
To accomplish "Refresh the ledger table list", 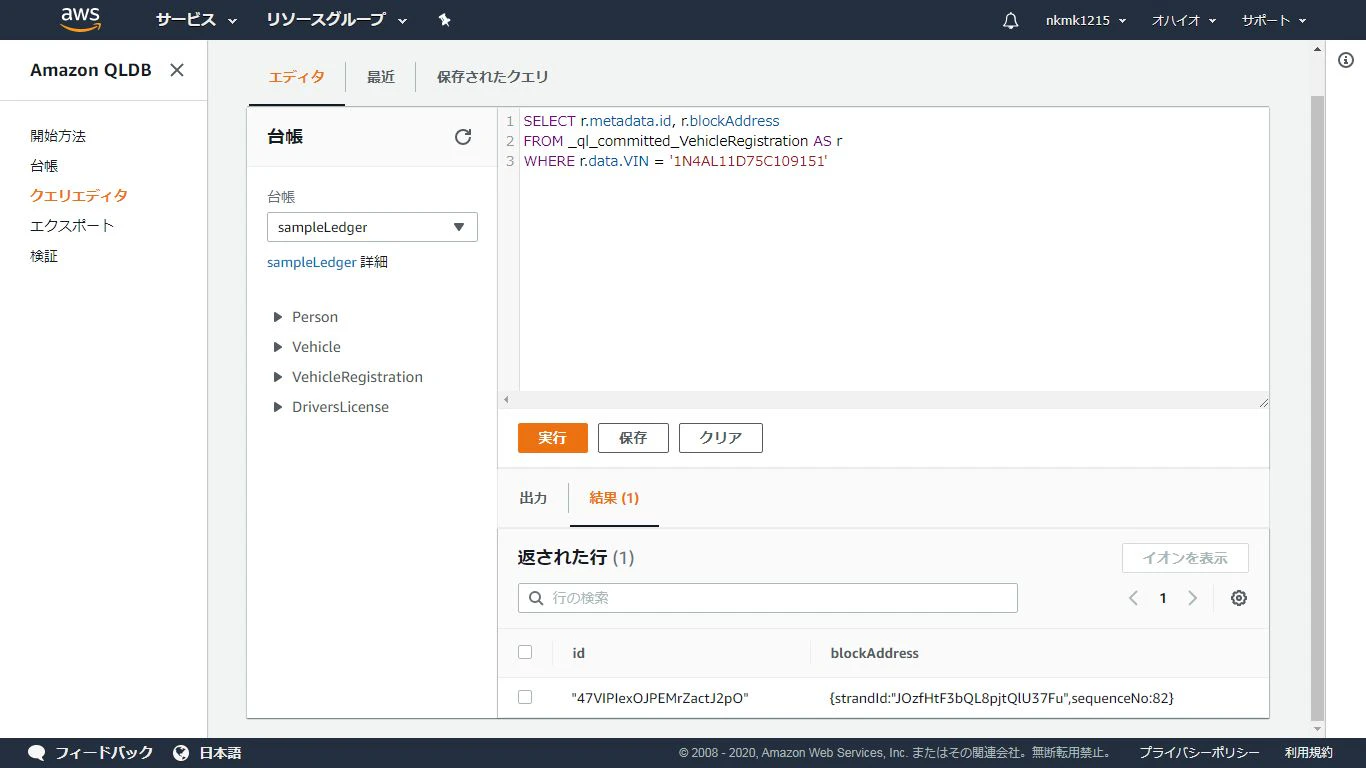I will (463, 137).
